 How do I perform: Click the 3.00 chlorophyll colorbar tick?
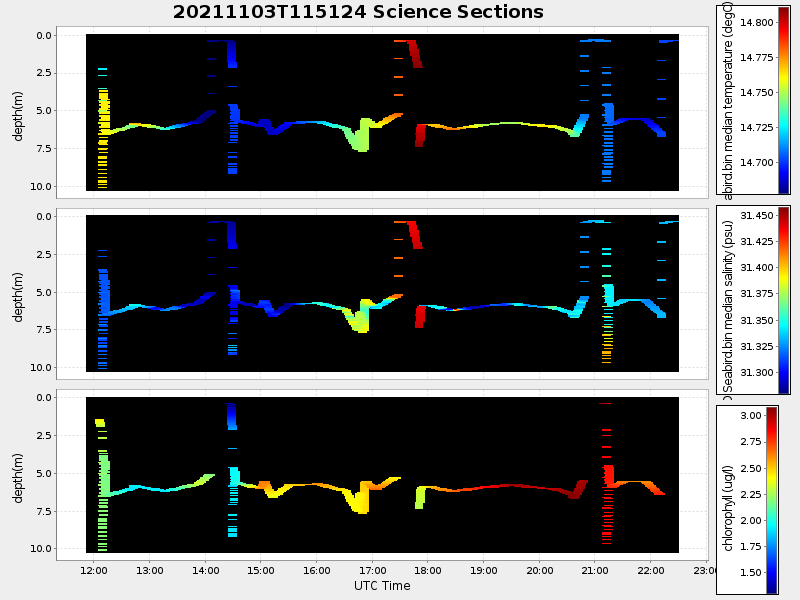[x=751, y=415]
